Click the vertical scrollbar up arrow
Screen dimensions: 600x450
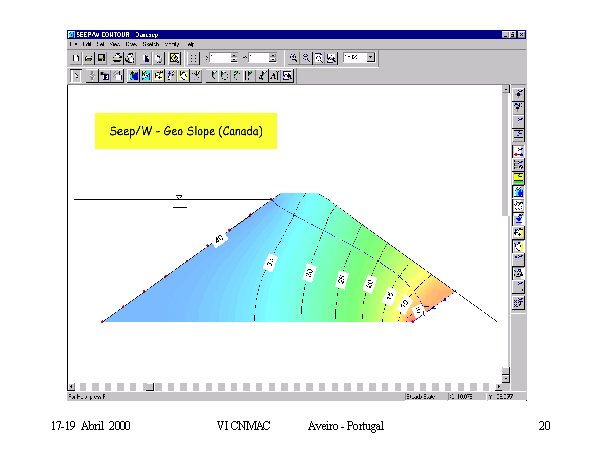click(x=504, y=90)
